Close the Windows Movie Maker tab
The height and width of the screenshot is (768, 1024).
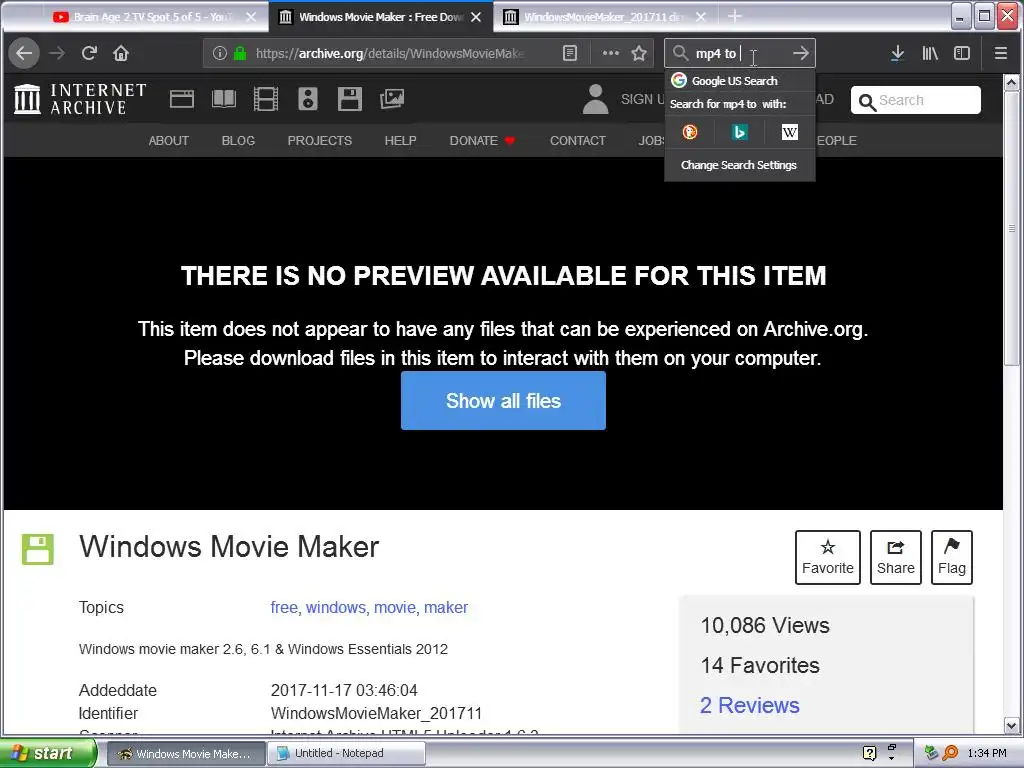[x=477, y=17]
